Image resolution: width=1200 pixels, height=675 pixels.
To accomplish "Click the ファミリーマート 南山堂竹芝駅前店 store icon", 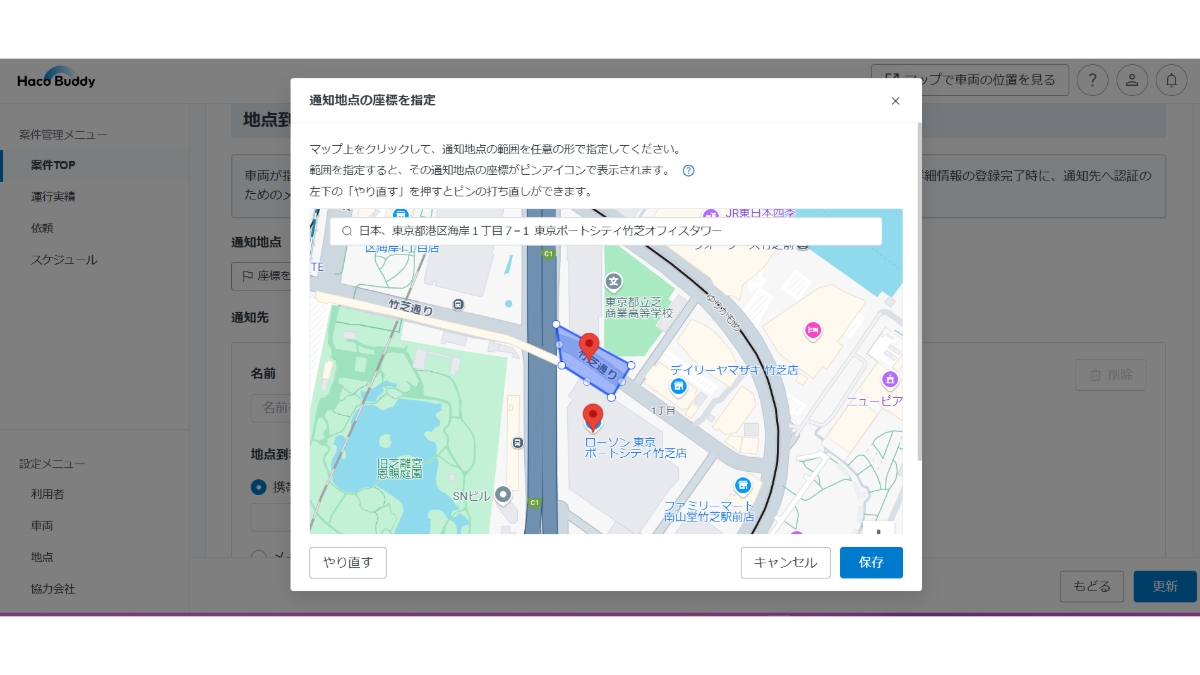I will click(x=743, y=485).
